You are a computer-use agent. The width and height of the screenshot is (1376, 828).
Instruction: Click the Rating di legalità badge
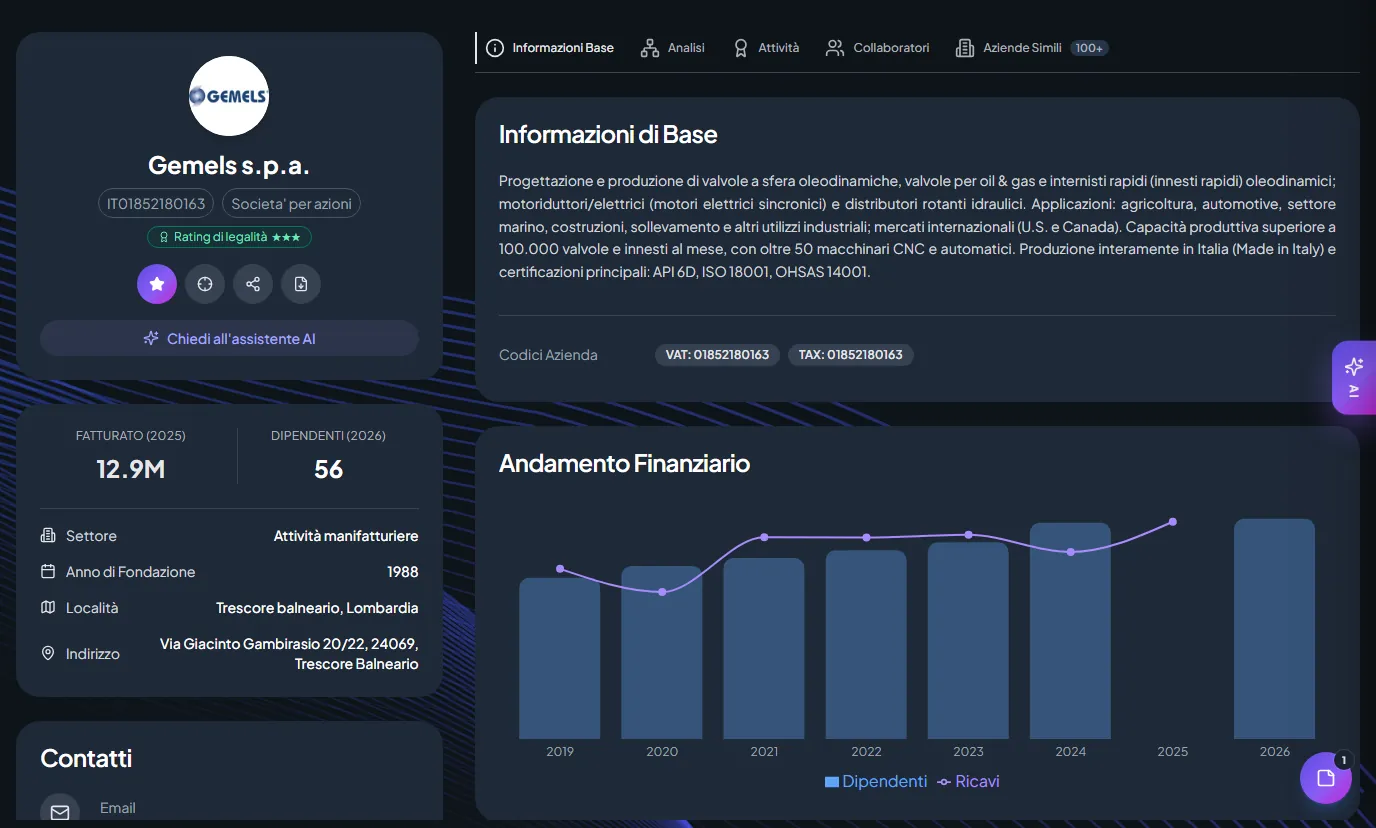pyautogui.click(x=229, y=237)
